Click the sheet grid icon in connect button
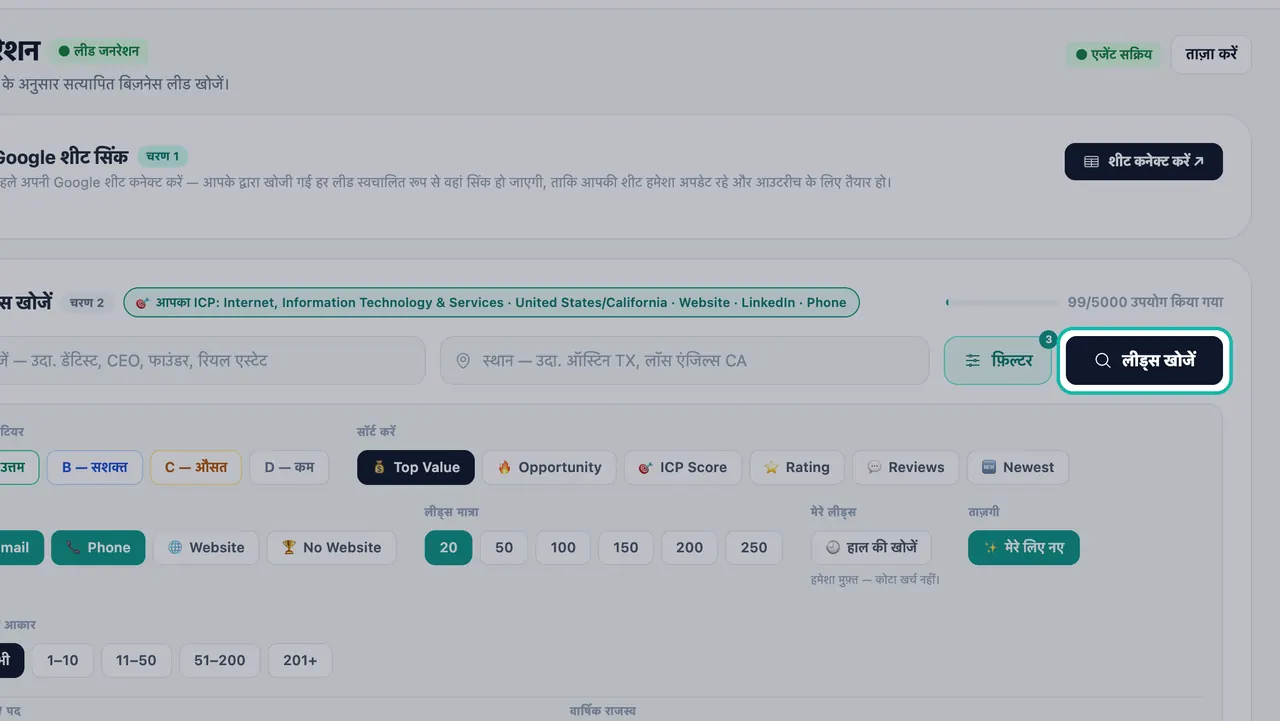The width and height of the screenshot is (1280, 721). click(x=1091, y=161)
